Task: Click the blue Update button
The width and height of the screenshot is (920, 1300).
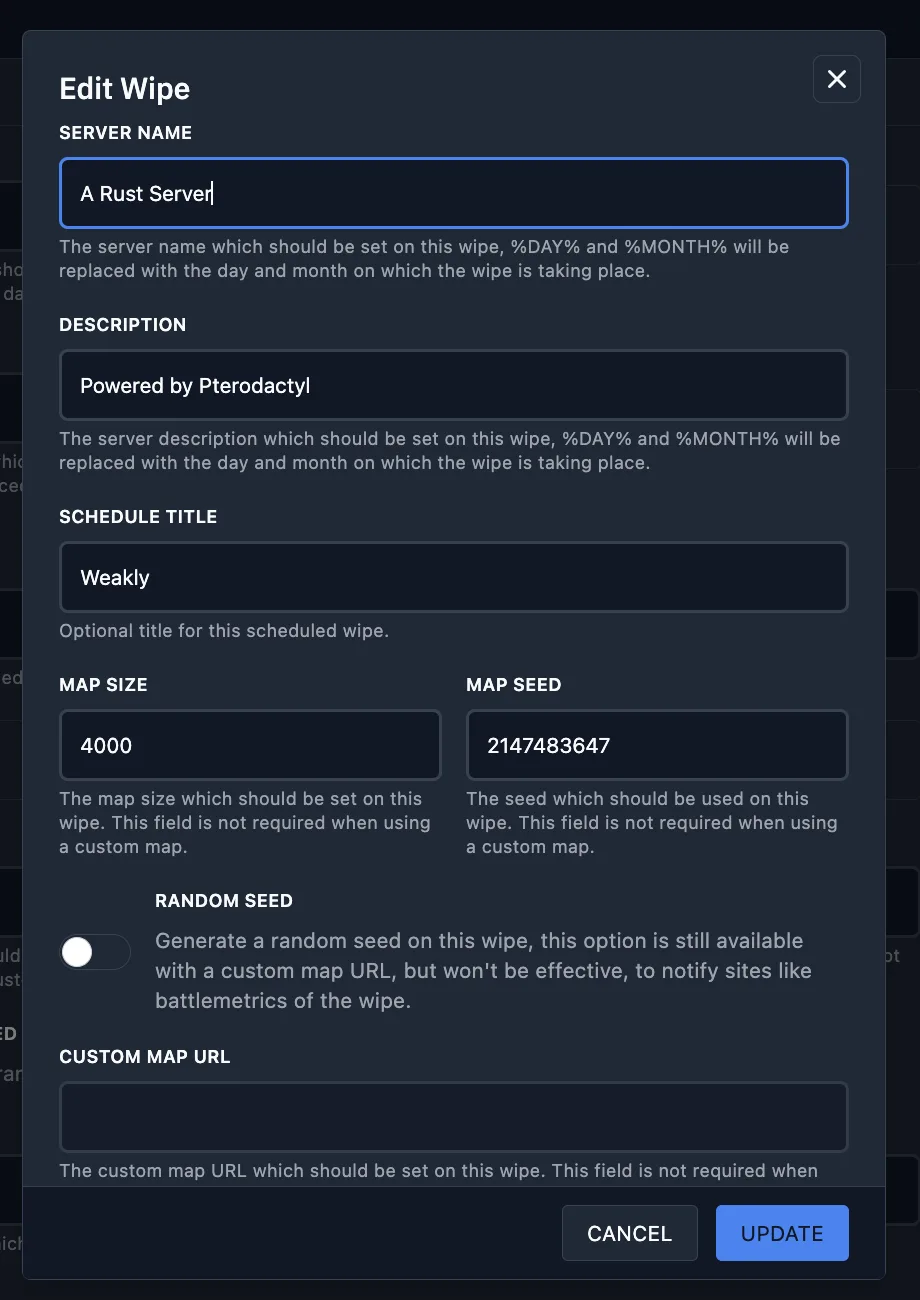Action: 782,1233
